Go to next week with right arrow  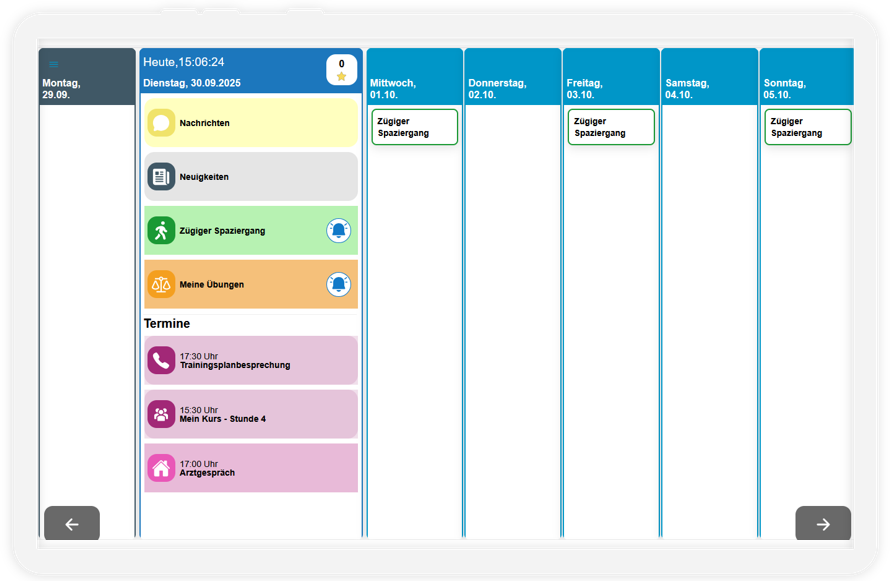pos(823,523)
